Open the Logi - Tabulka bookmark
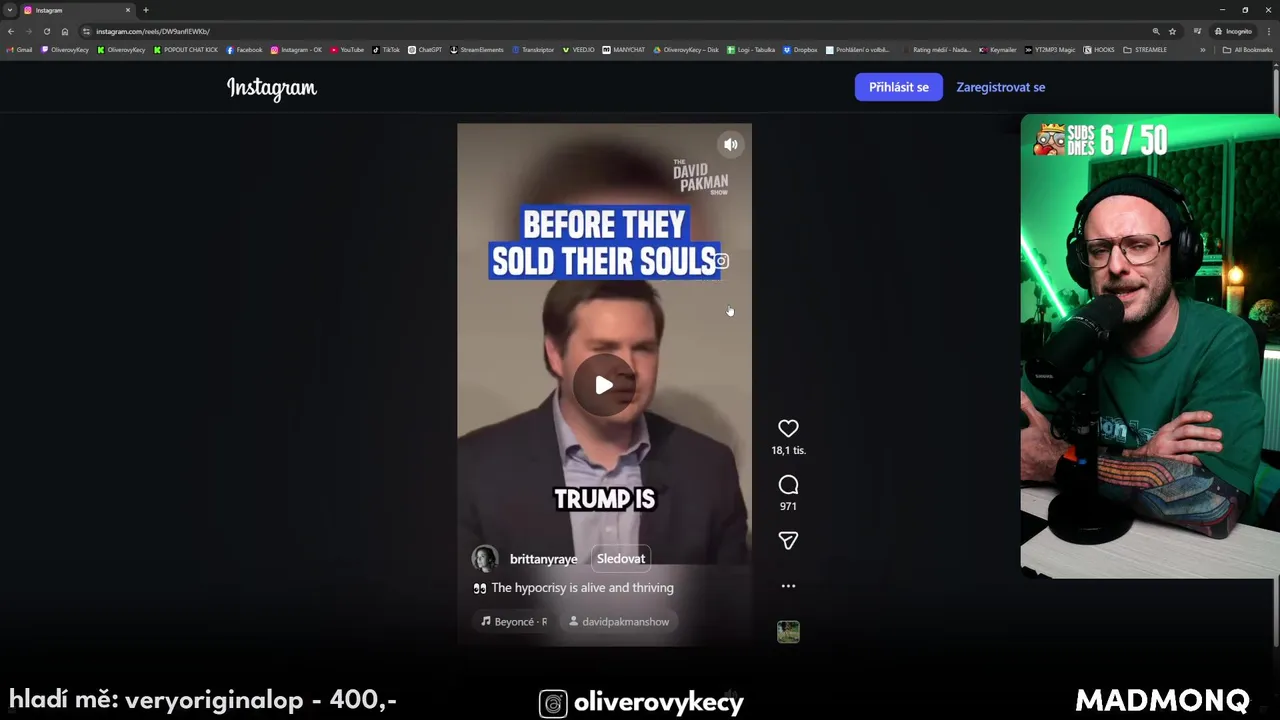The image size is (1280, 720). (x=751, y=49)
